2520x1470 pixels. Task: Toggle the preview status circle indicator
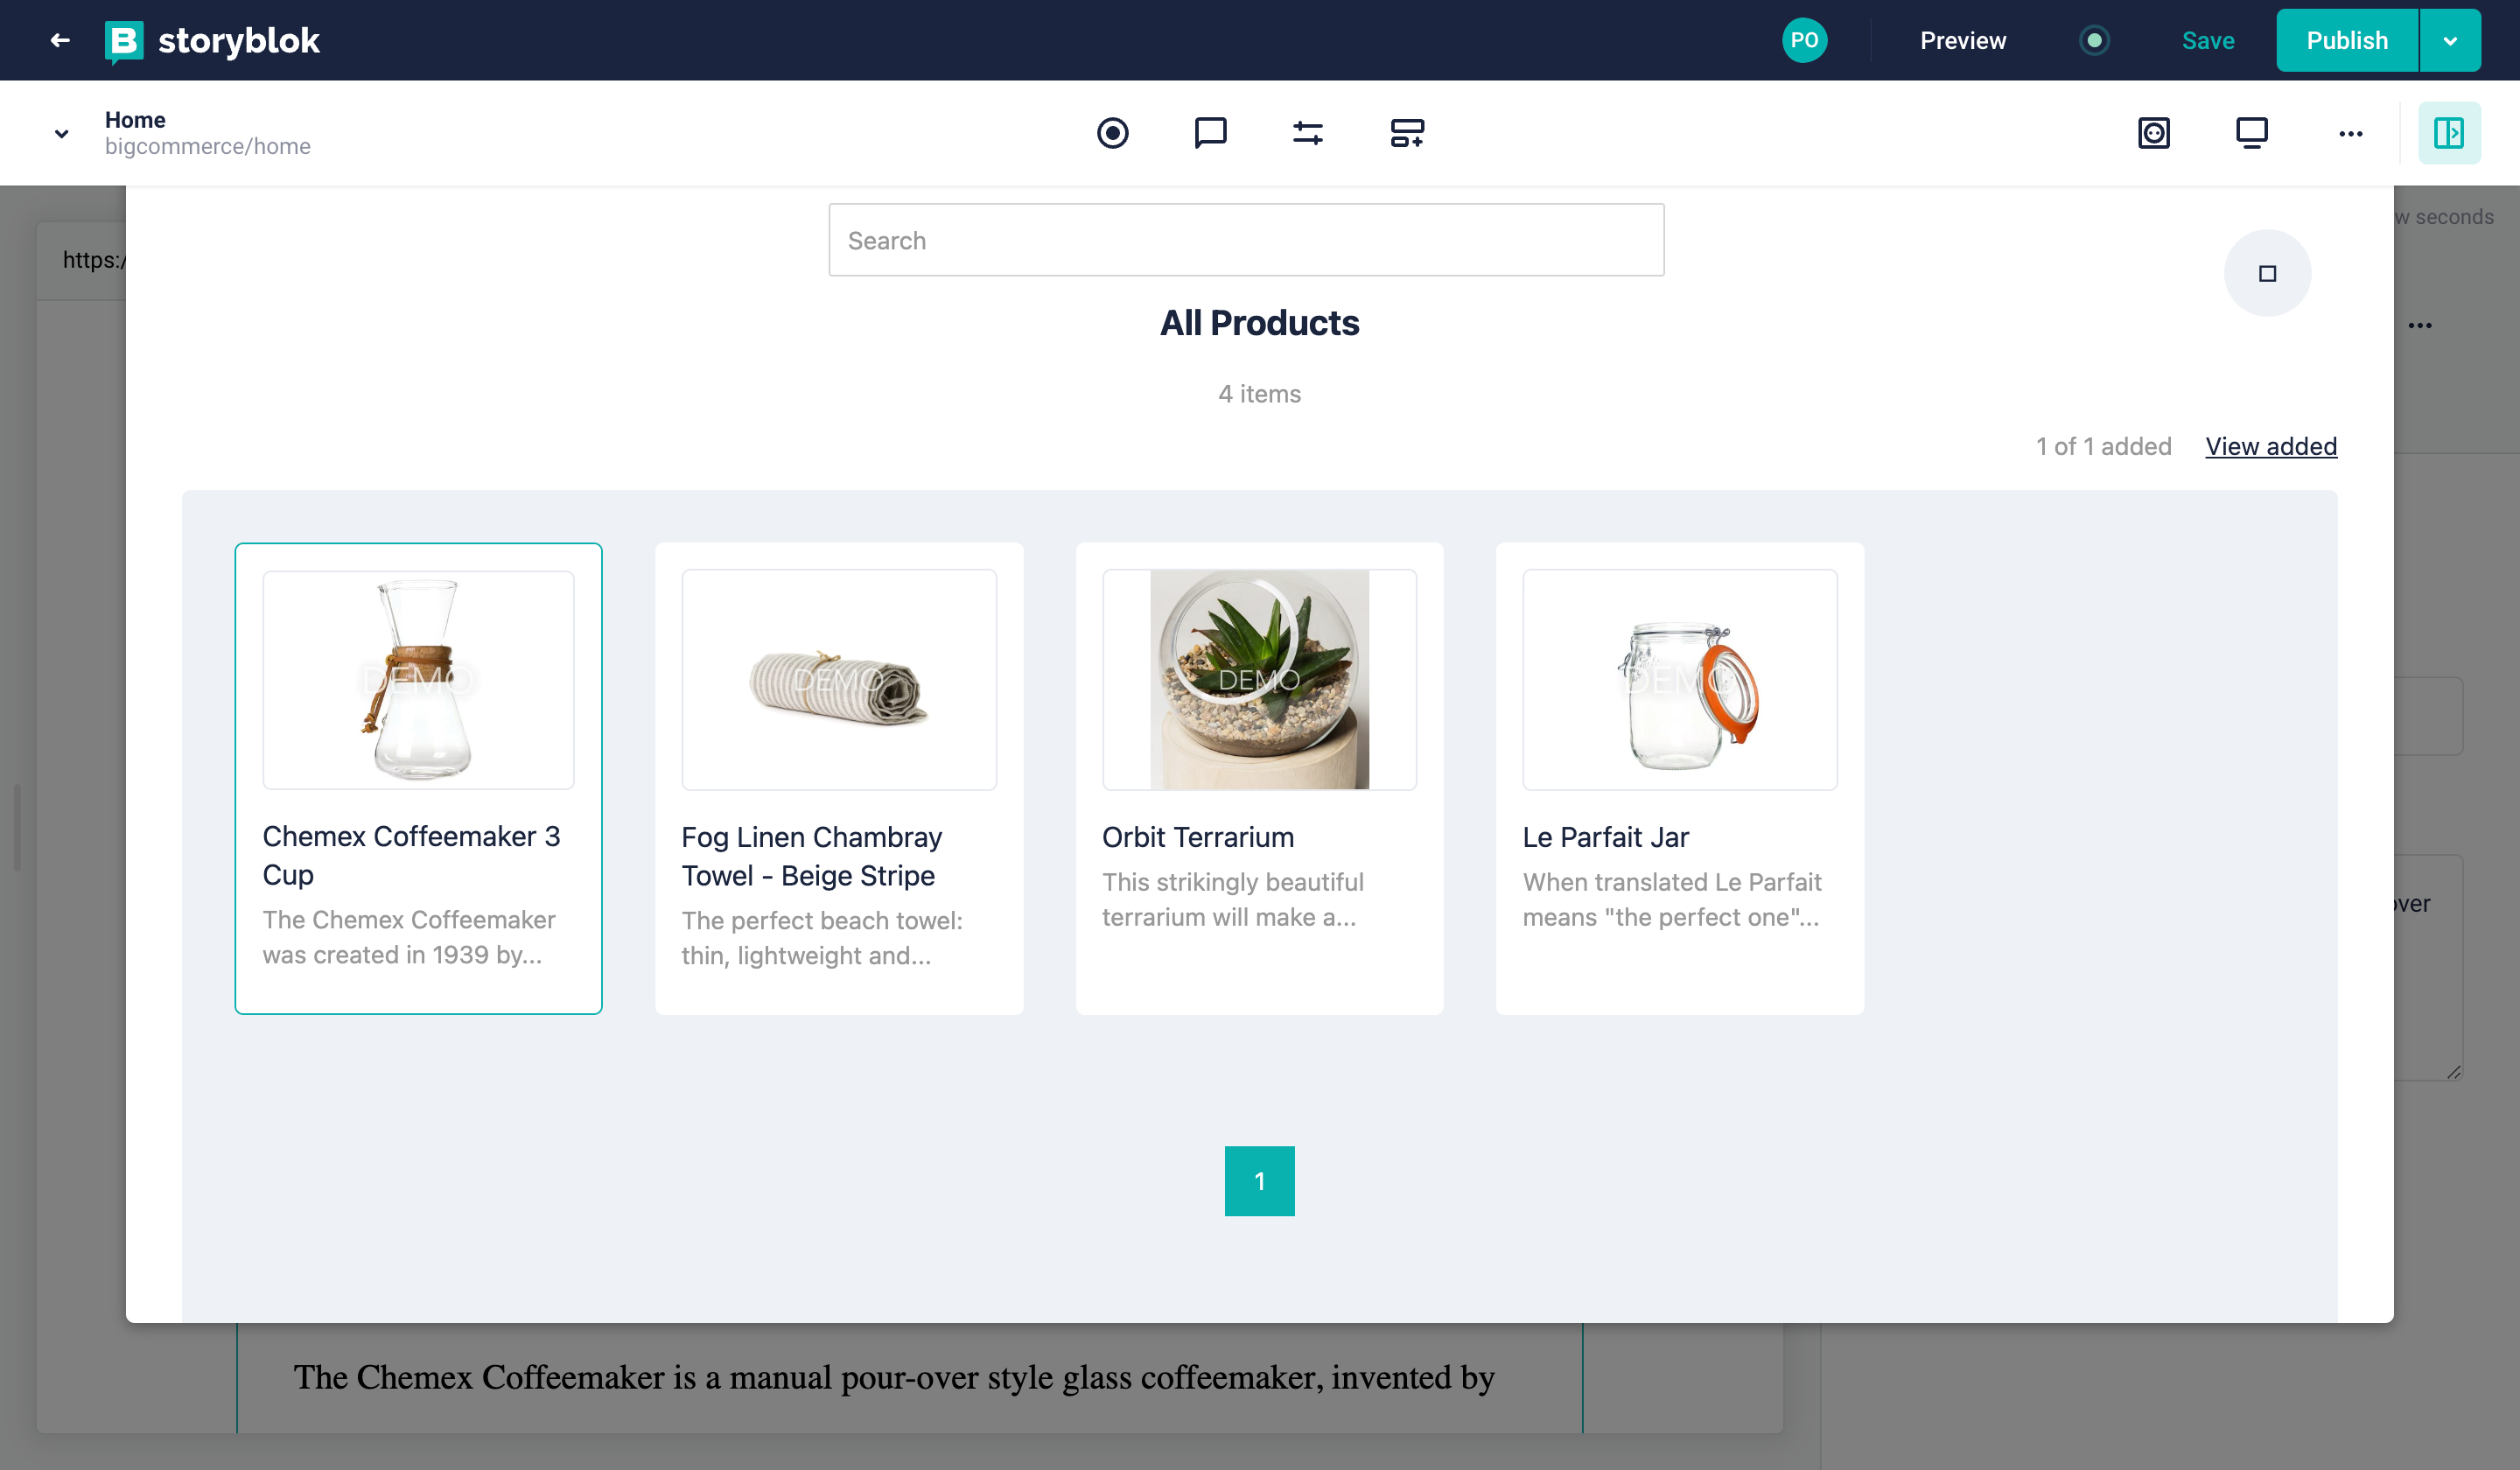pyautogui.click(x=2094, y=40)
